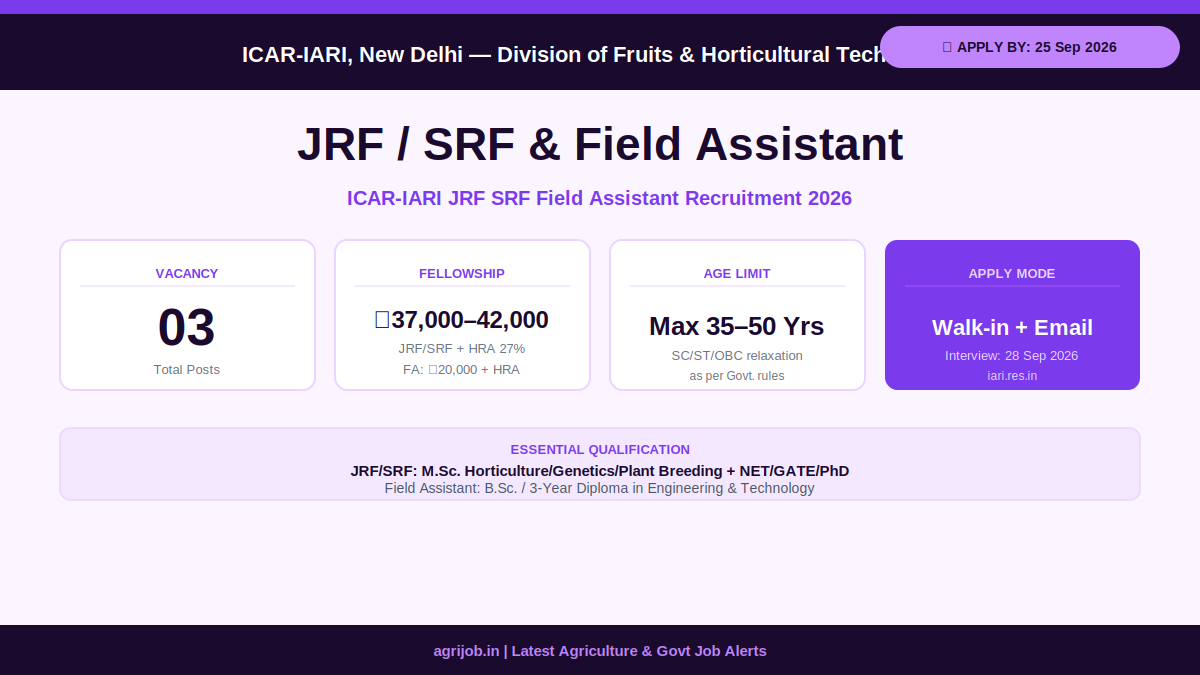This screenshot has height=675, width=1200.
Task: Click the Walk-in + Email text
Action: [x=1012, y=327]
